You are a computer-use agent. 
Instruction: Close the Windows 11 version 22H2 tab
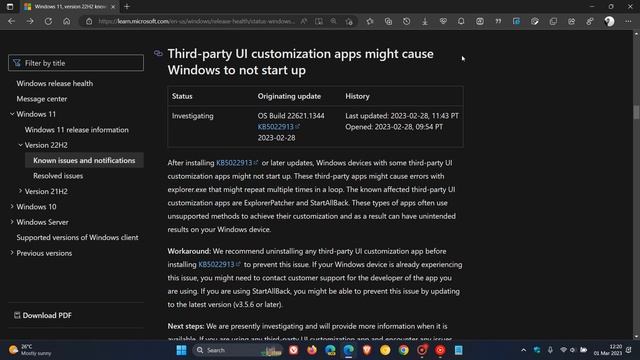113,7
